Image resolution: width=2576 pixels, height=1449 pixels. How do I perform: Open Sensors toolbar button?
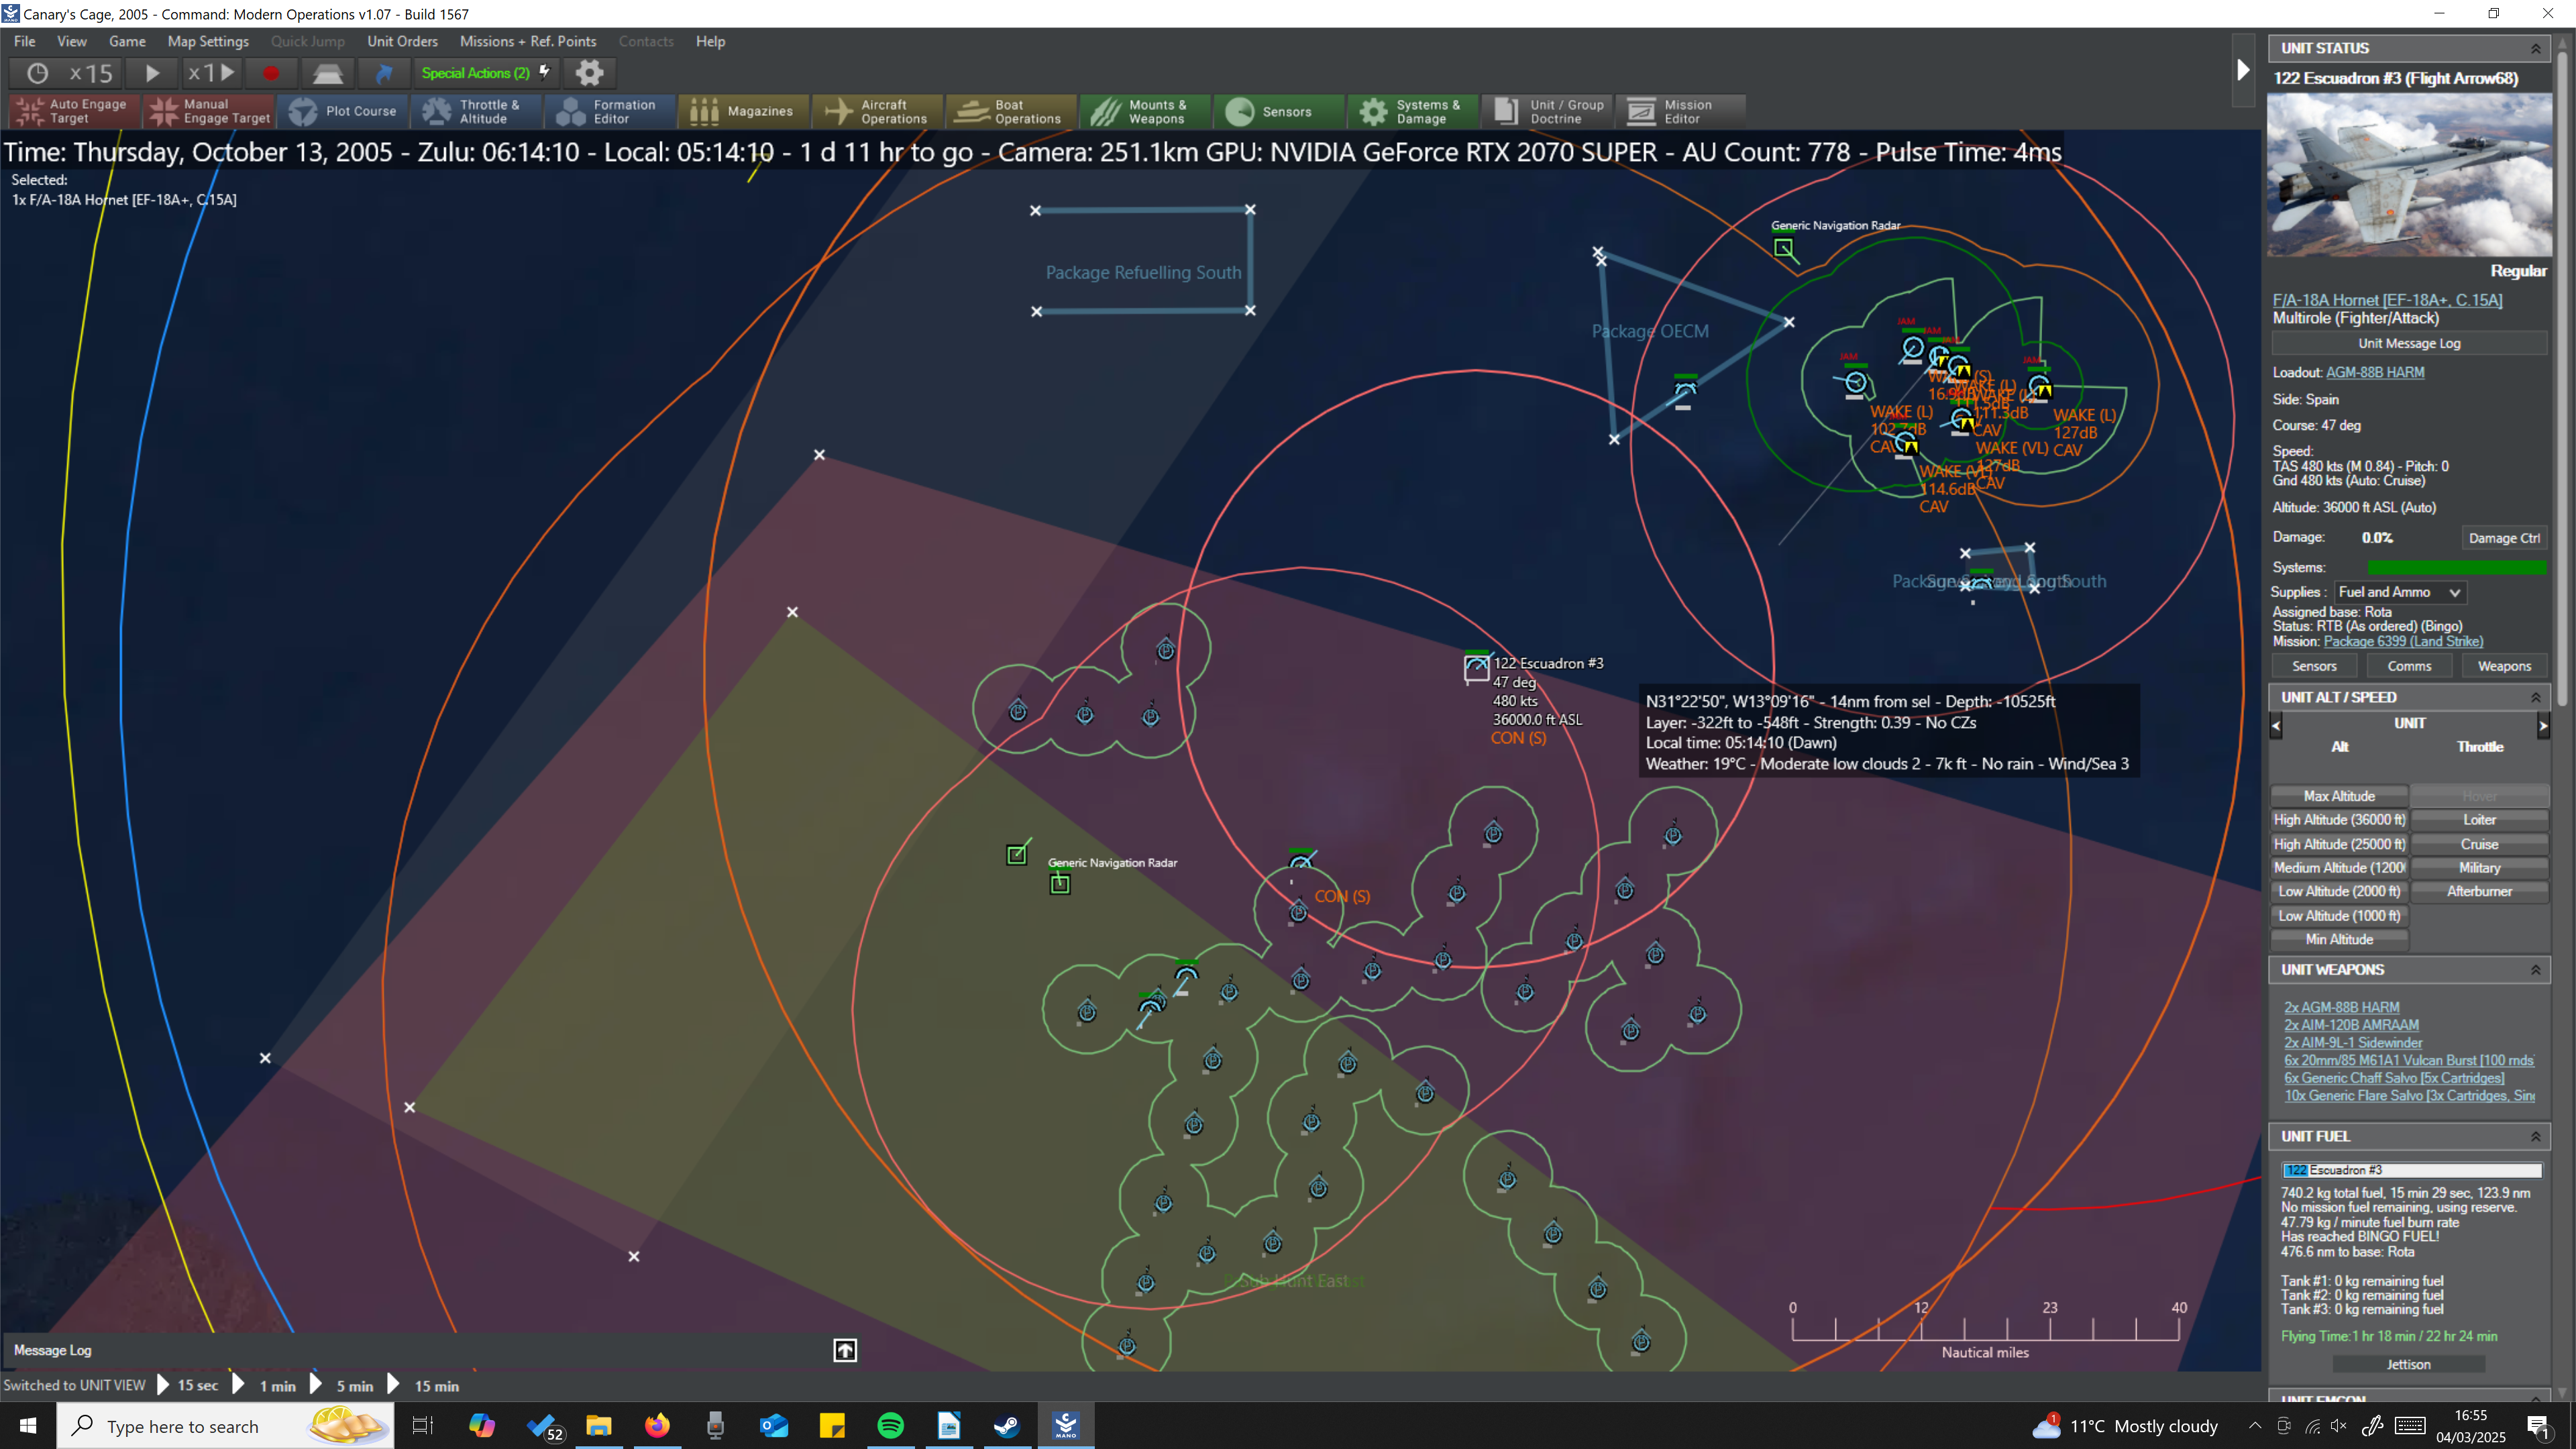click(1280, 111)
